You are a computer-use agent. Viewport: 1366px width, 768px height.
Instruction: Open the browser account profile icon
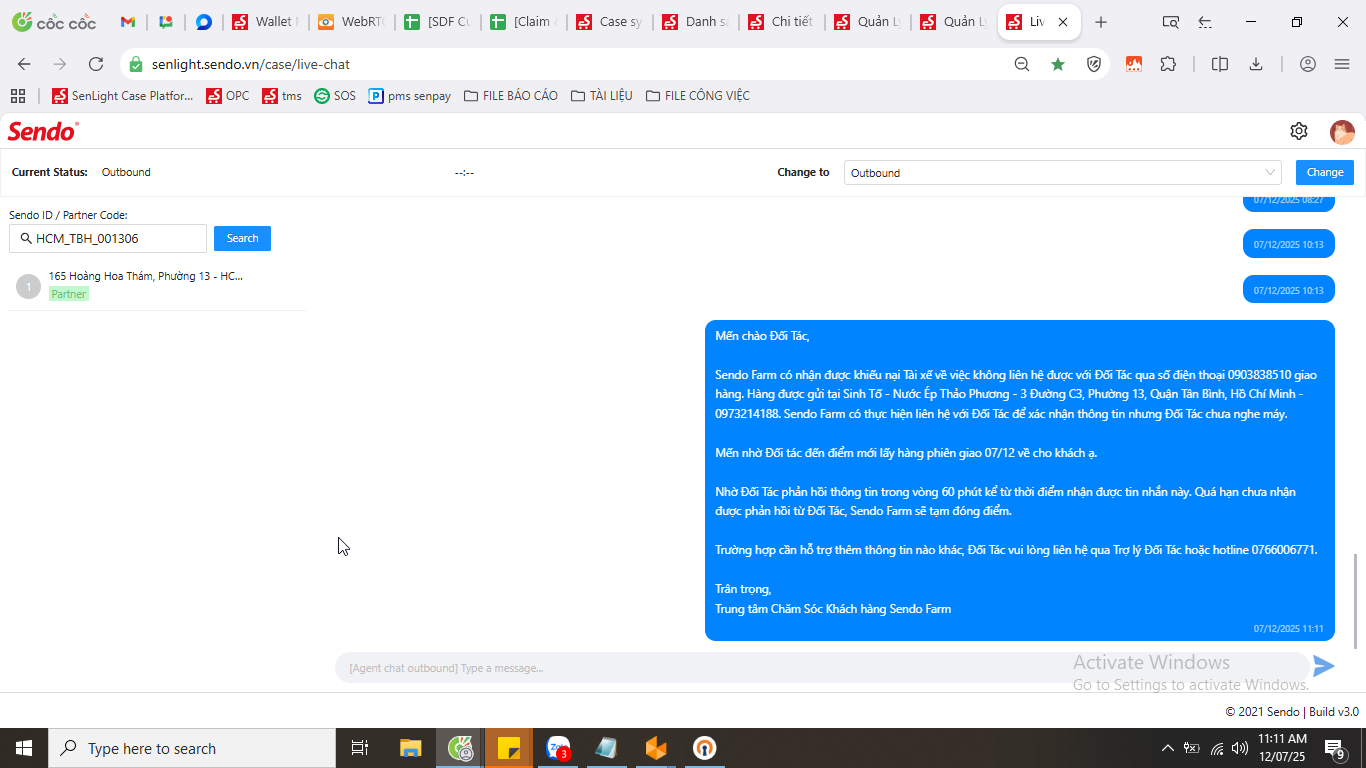pos(1308,64)
